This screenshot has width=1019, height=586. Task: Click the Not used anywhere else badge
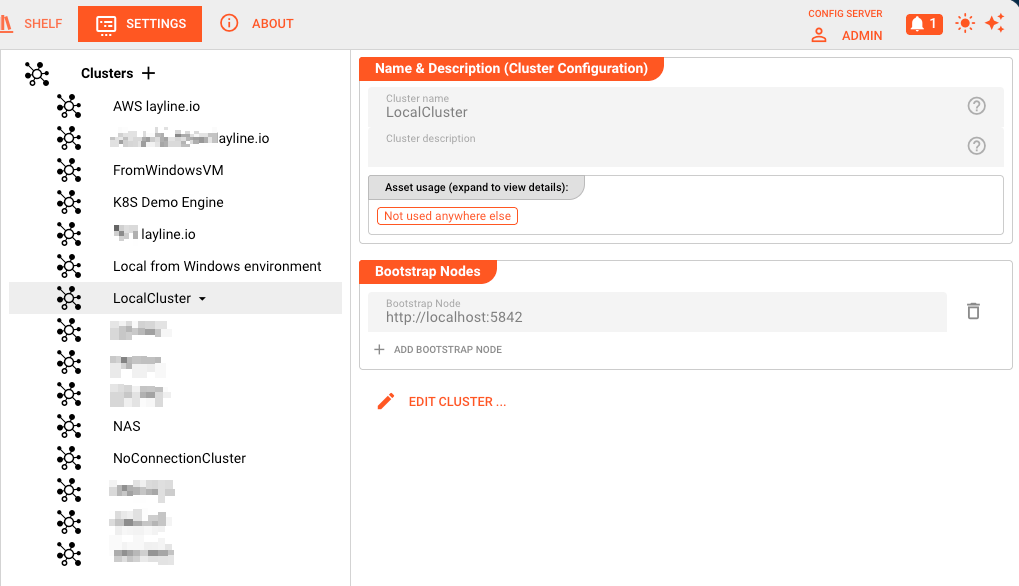coord(447,216)
